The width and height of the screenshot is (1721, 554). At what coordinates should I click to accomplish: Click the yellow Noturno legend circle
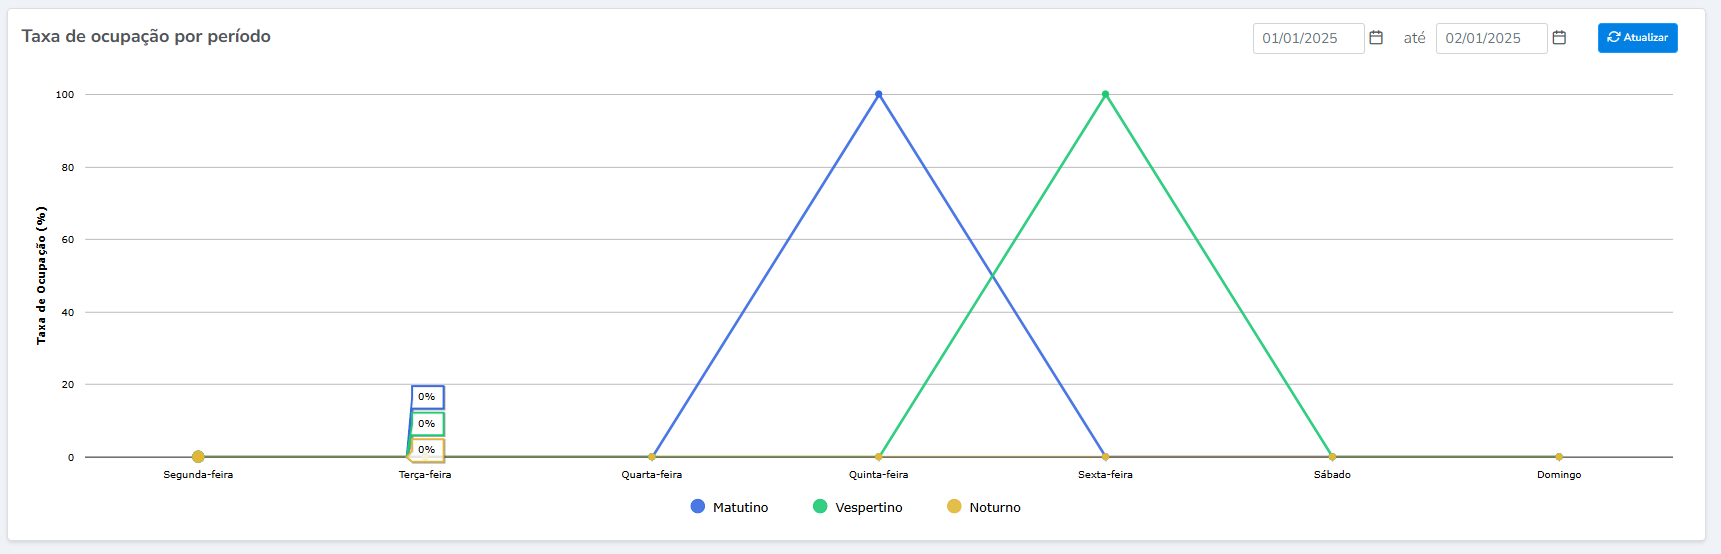coord(954,507)
